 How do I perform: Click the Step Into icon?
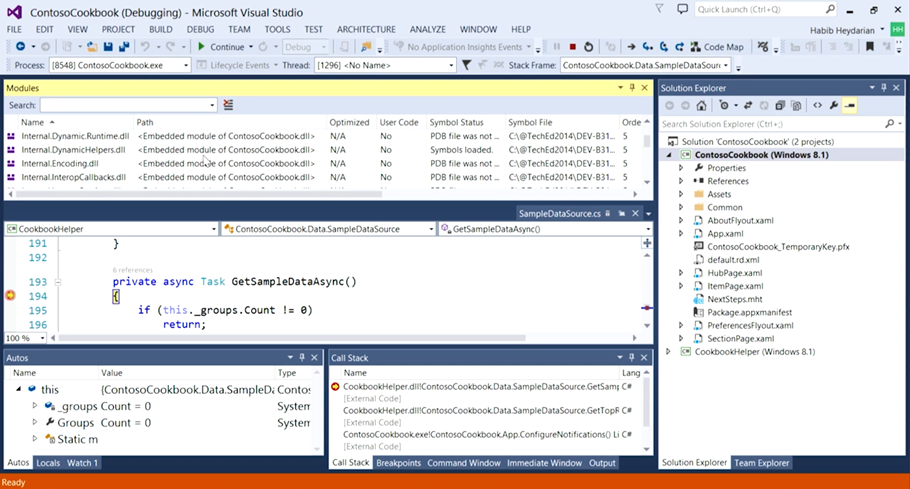tap(648, 47)
